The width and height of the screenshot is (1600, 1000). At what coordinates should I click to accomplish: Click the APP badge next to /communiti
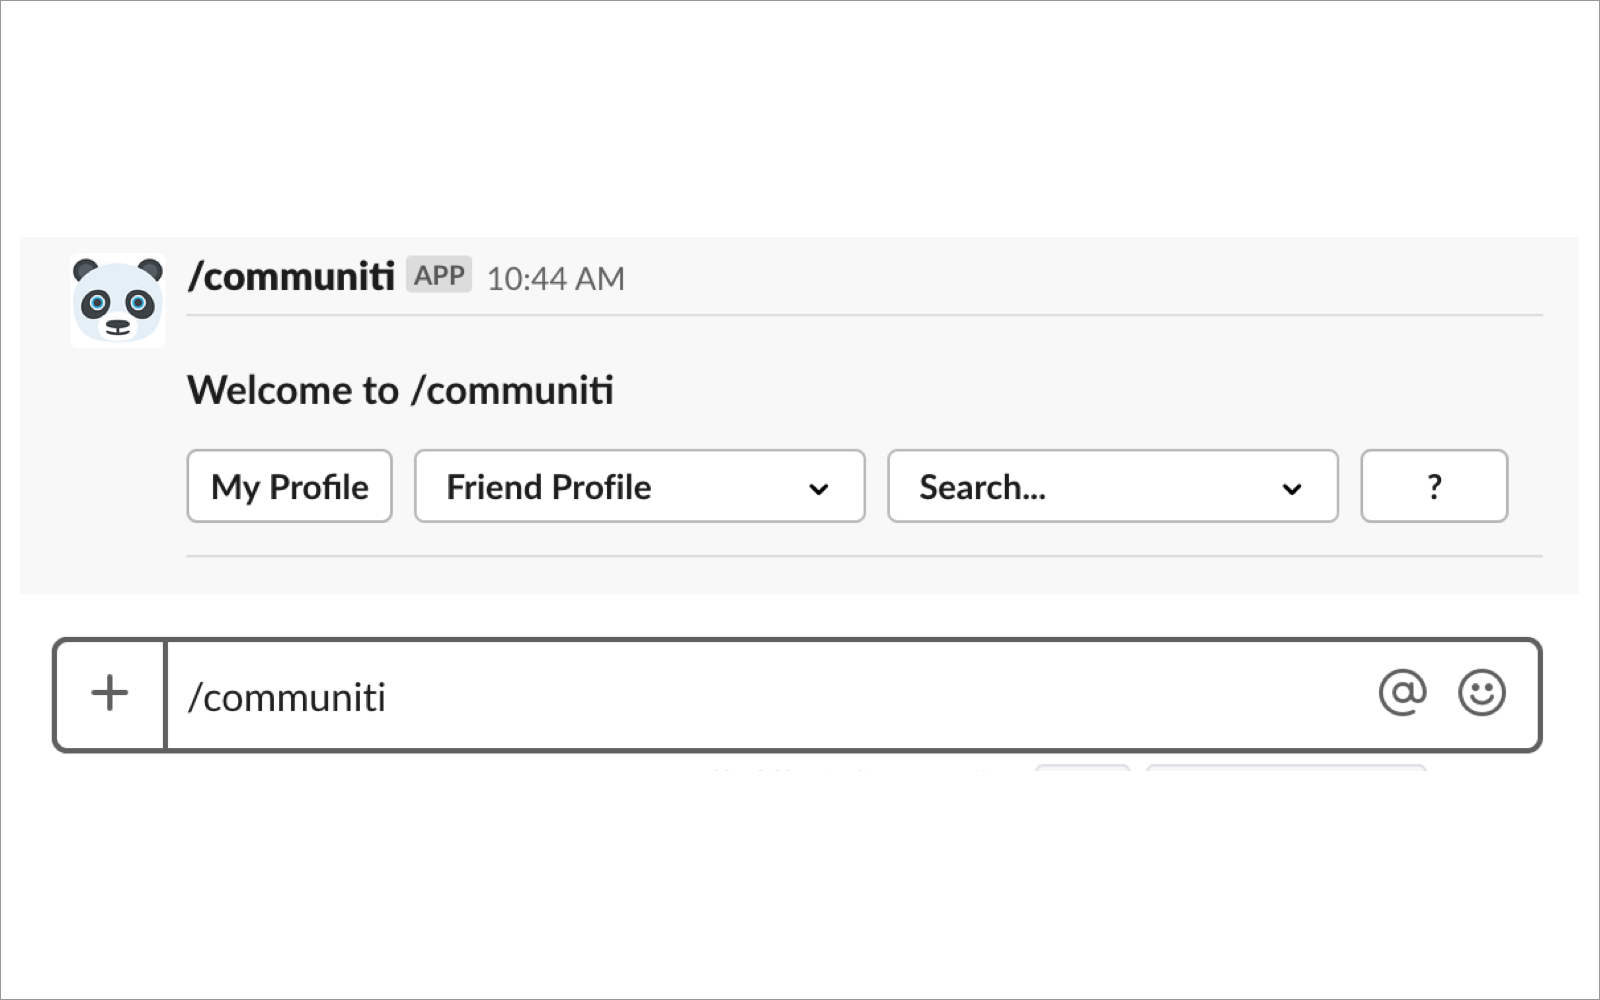439,275
